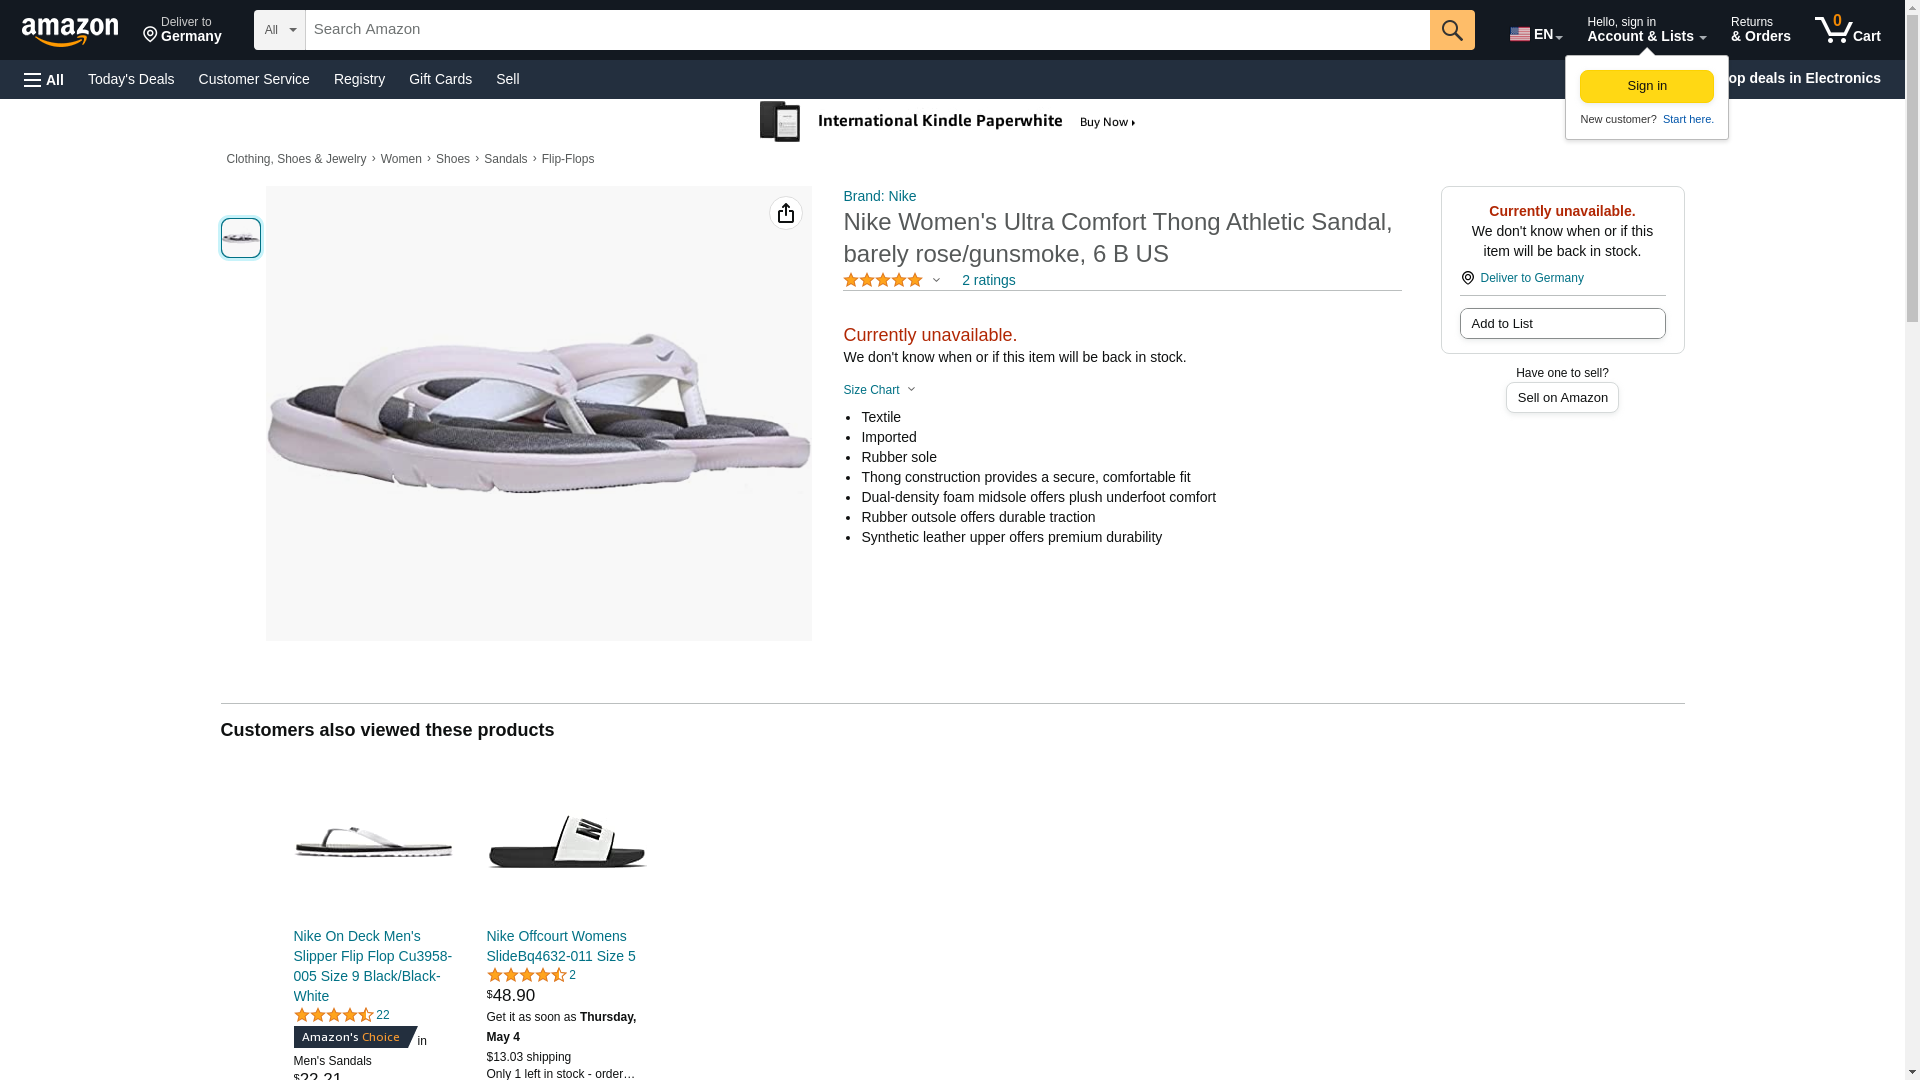Open the Add to List dropdown
This screenshot has width=1920, height=1080.
[x=1561, y=324]
